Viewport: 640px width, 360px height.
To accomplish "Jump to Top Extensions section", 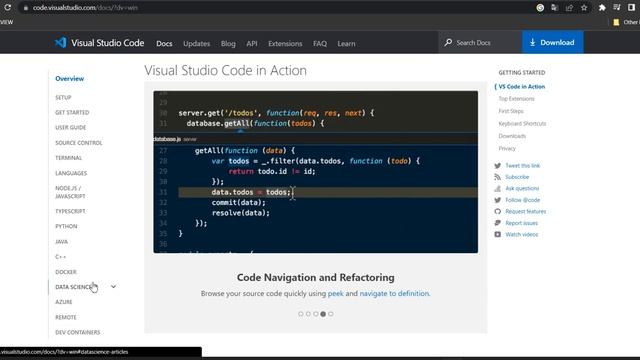I will [516, 99].
